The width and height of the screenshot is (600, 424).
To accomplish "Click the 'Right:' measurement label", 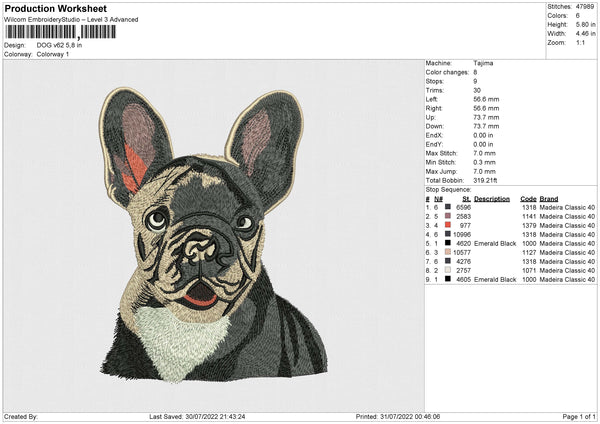I will [434, 108].
